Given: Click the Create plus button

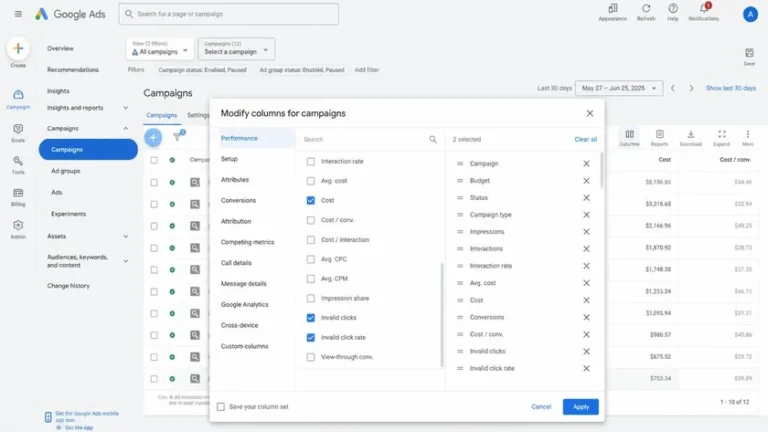Looking at the screenshot, I should [18, 48].
